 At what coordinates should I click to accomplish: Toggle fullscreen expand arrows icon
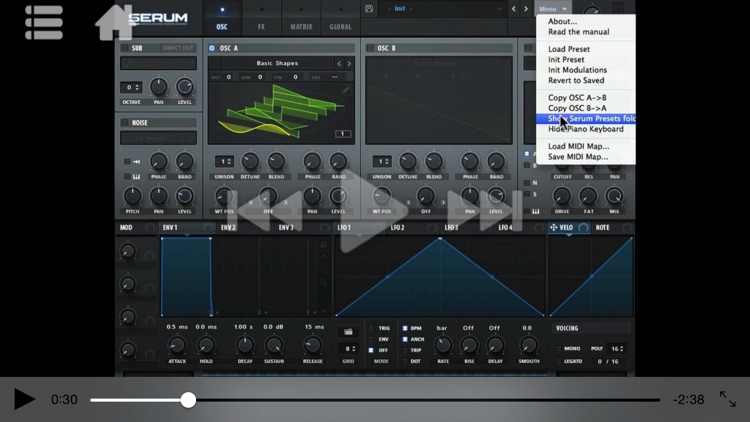pos(728,399)
